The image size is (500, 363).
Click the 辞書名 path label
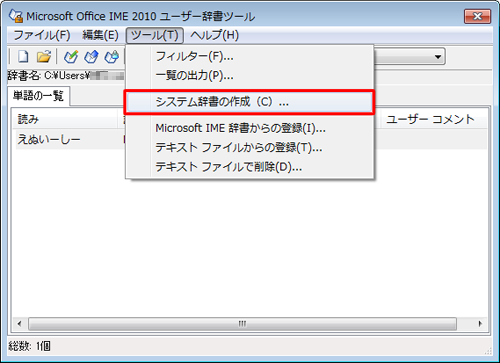(66, 76)
